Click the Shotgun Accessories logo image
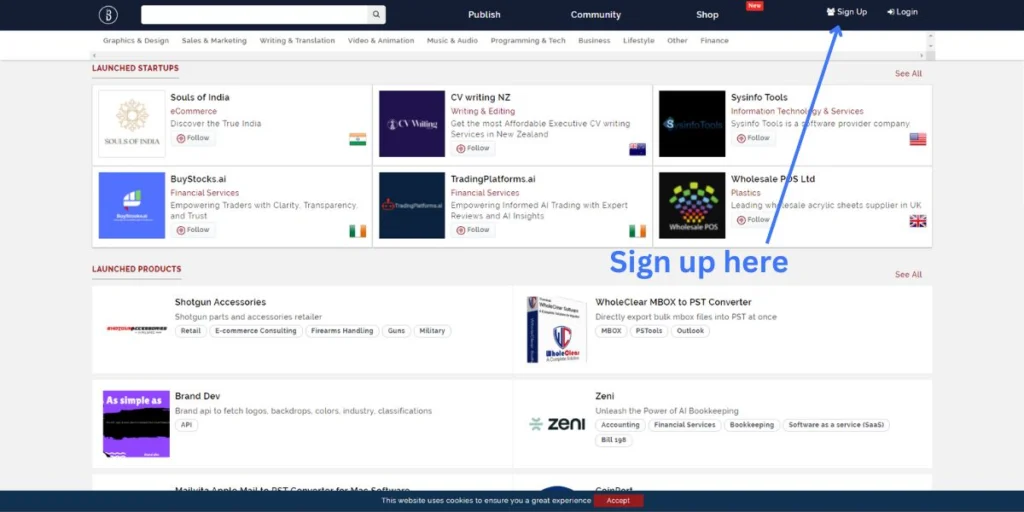Viewport: 1024px width, 512px height. (136, 329)
